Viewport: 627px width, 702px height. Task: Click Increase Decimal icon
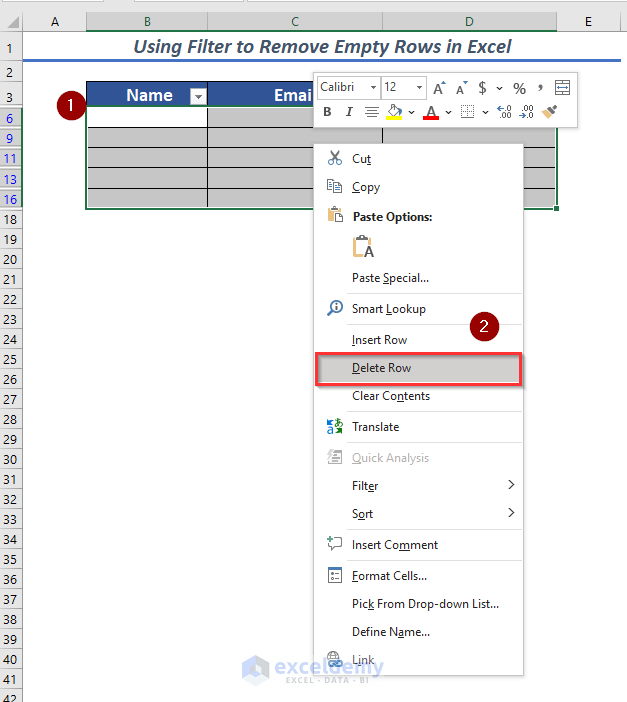click(x=504, y=111)
